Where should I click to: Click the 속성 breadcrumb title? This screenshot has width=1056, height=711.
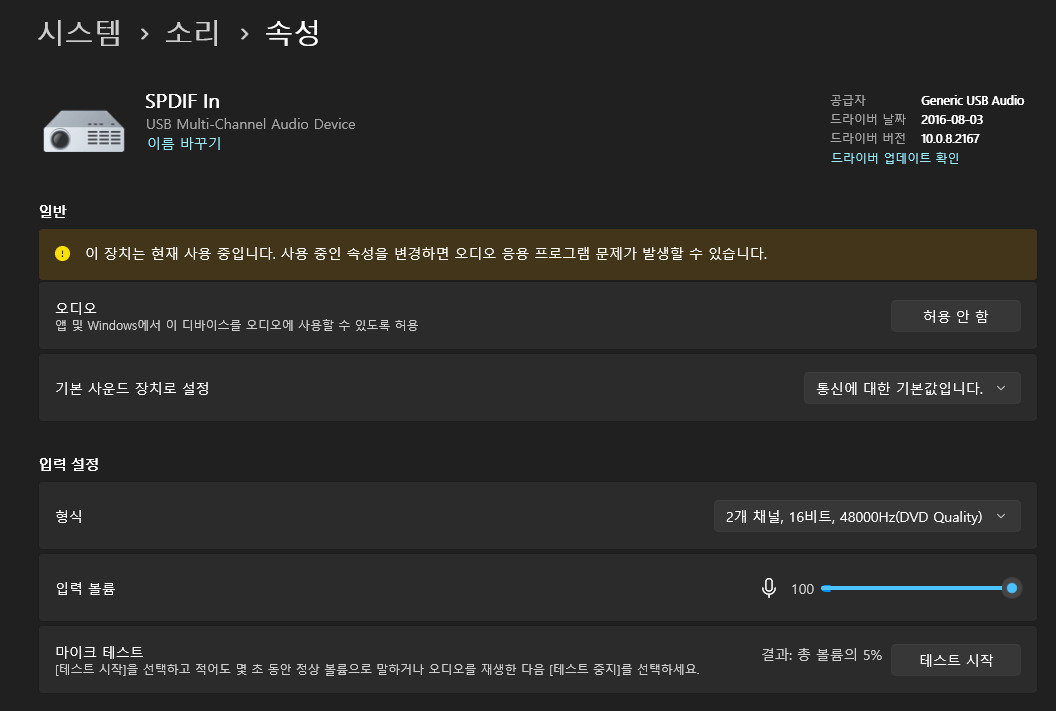tap(293, 32)
